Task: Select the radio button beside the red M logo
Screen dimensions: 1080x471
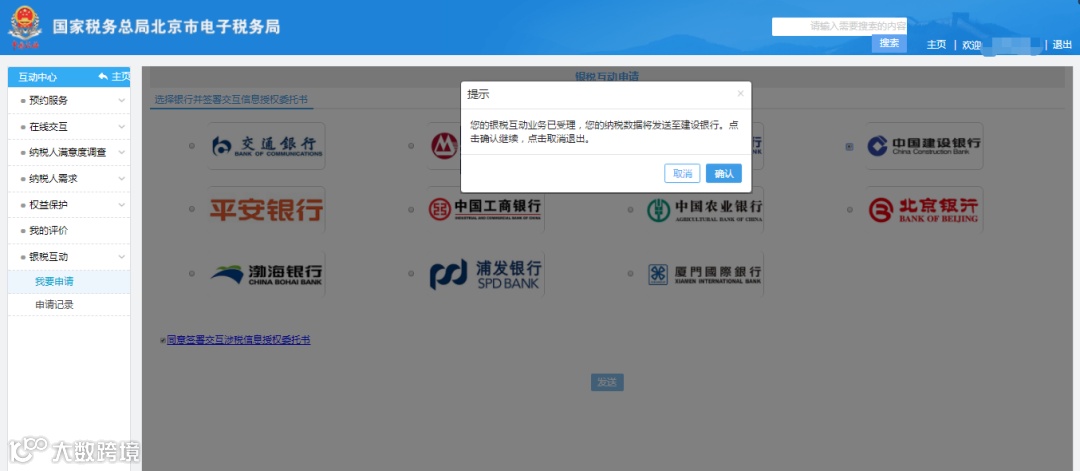Action: point(411,146)
